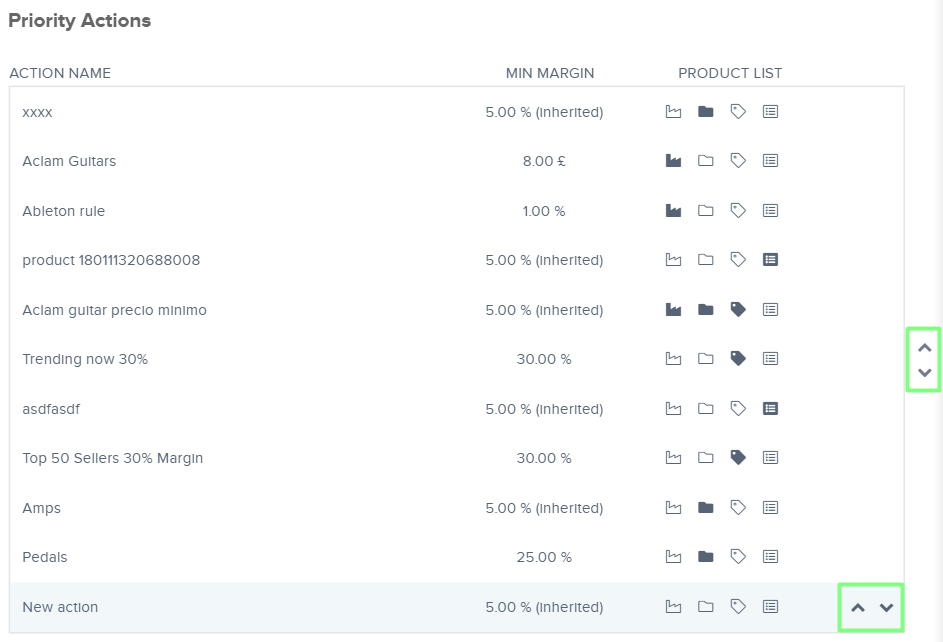Move New action down with the down chevron
Screen dimensions: 943x642
click(x=886, y=607)
